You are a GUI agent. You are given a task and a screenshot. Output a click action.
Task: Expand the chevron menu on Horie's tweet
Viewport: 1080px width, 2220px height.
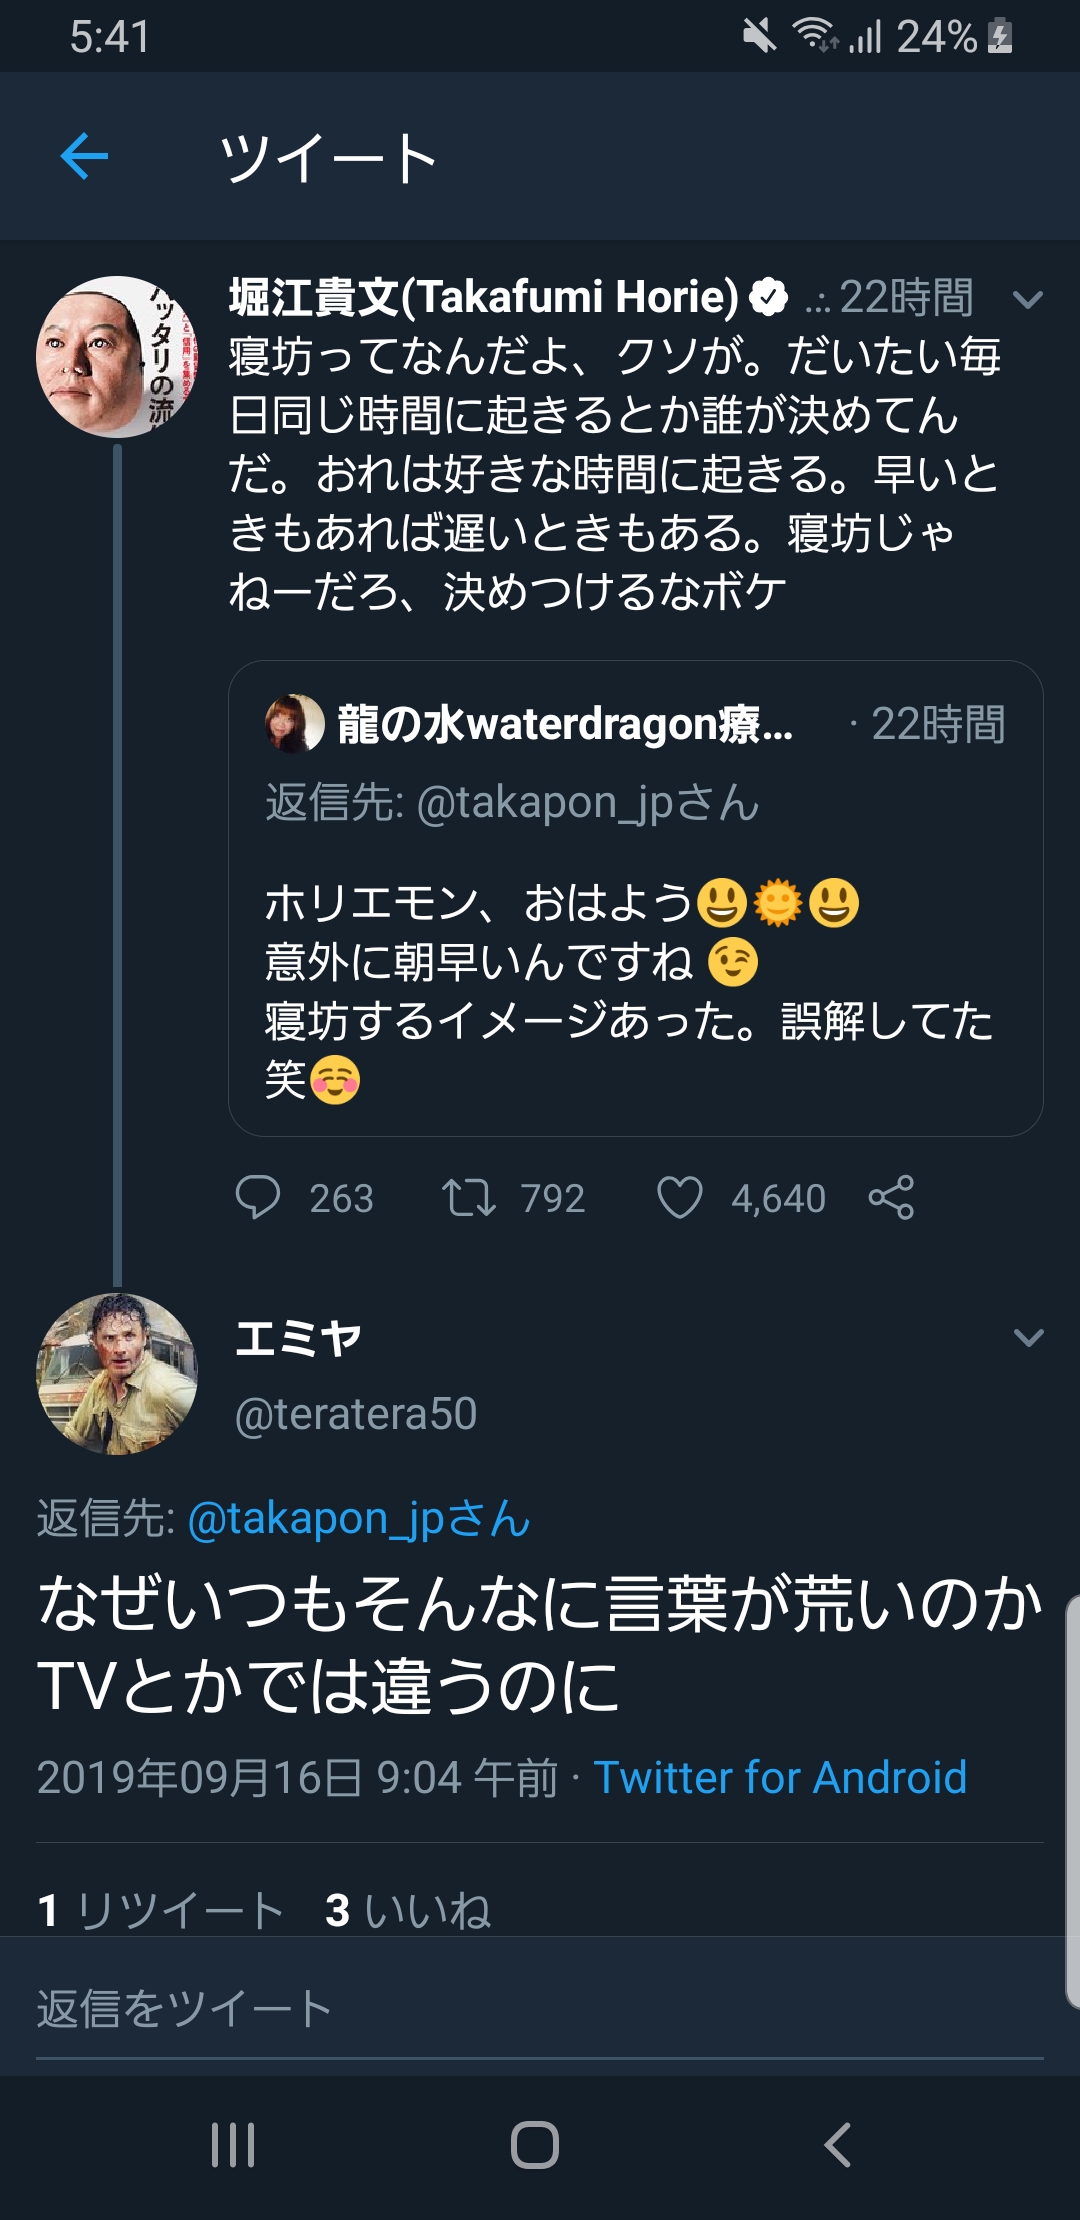pyautogui.click(x=1028, y=299)
